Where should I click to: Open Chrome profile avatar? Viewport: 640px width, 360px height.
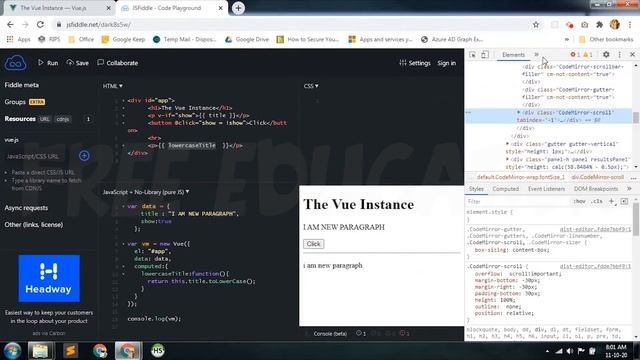click(615, 24)
